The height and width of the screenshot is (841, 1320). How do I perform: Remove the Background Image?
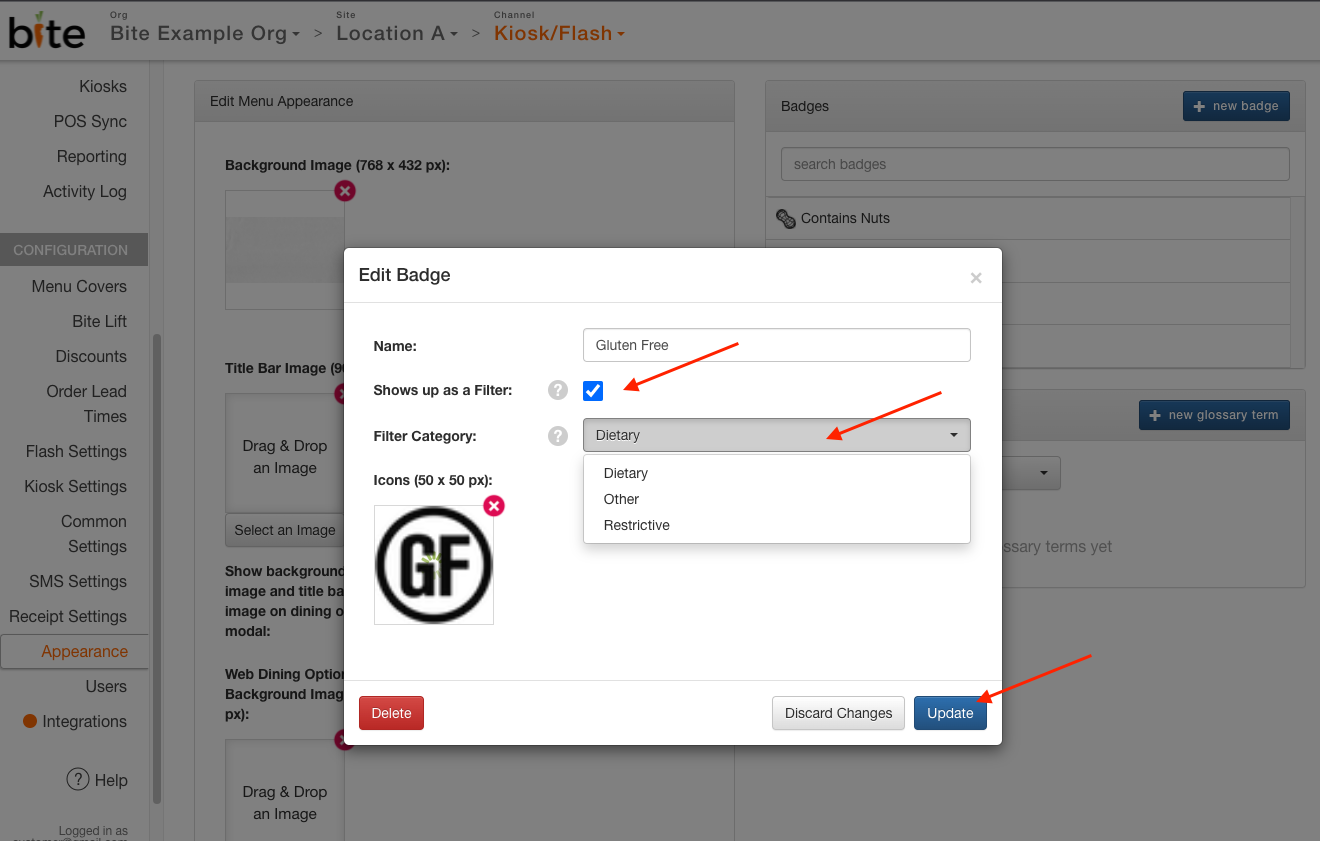click(x=345, y=190)
